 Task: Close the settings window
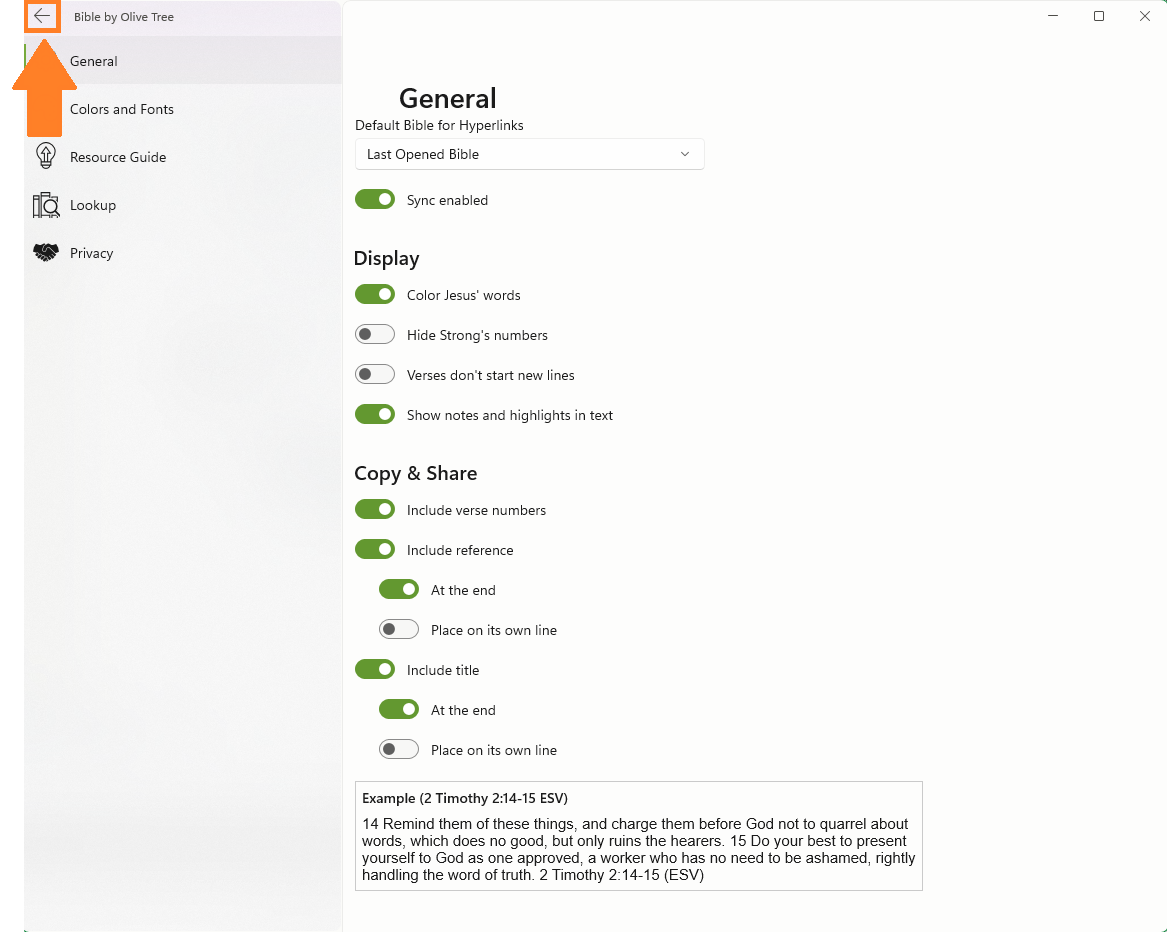click(x=1145, y=16)
